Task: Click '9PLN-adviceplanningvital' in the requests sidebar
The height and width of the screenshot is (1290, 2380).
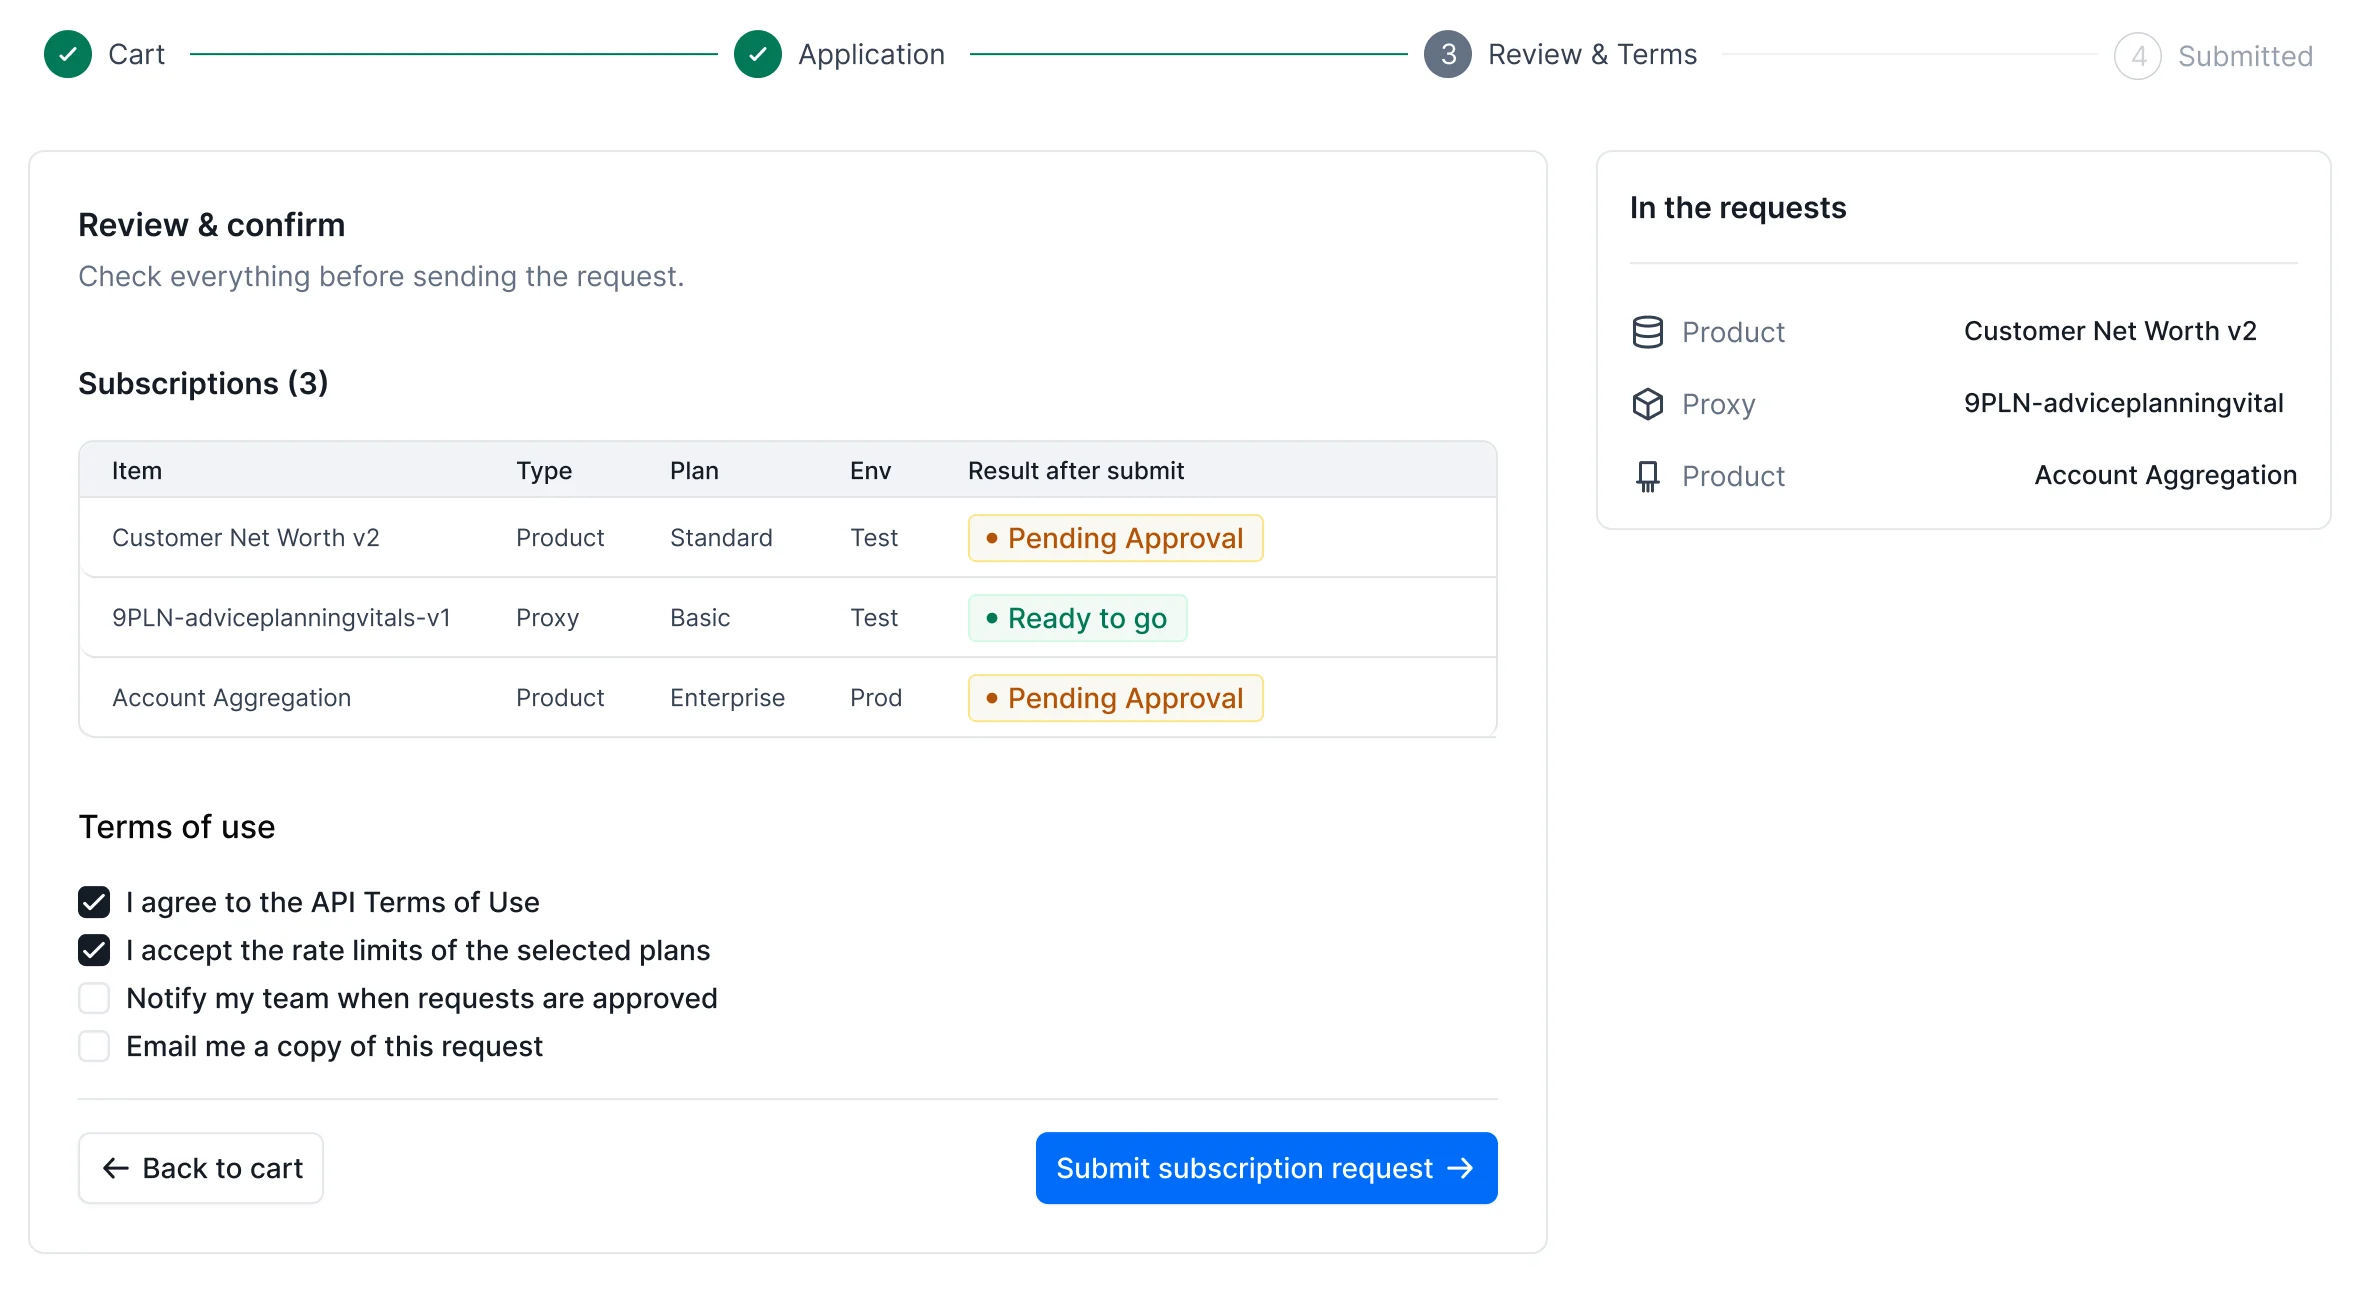Action: [x=2123, y=403]
